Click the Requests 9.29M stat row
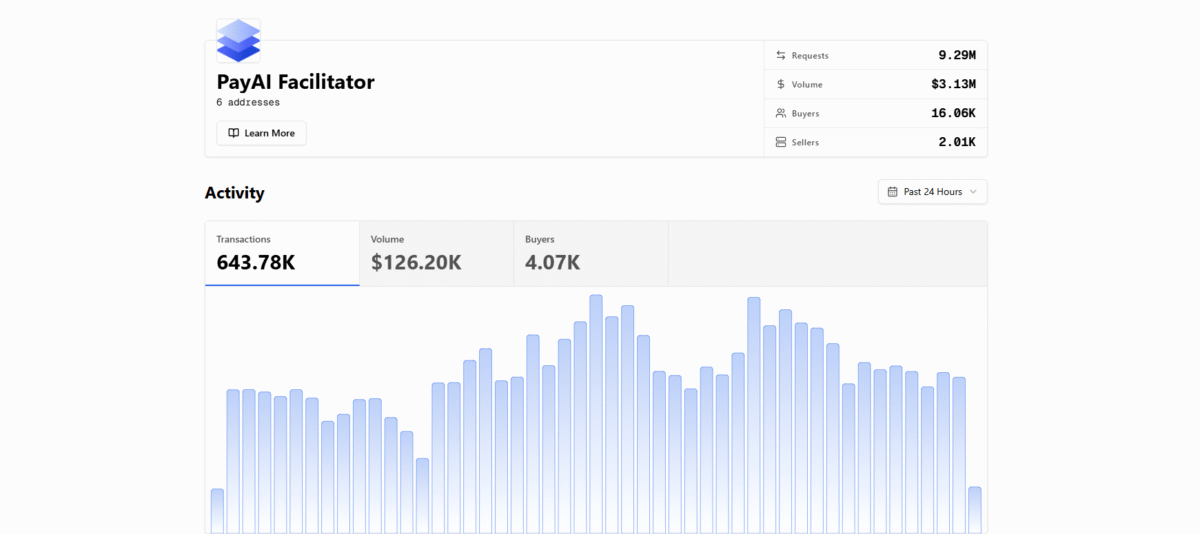The width and height of the screenshot is (1200, 534). [875, 55]
